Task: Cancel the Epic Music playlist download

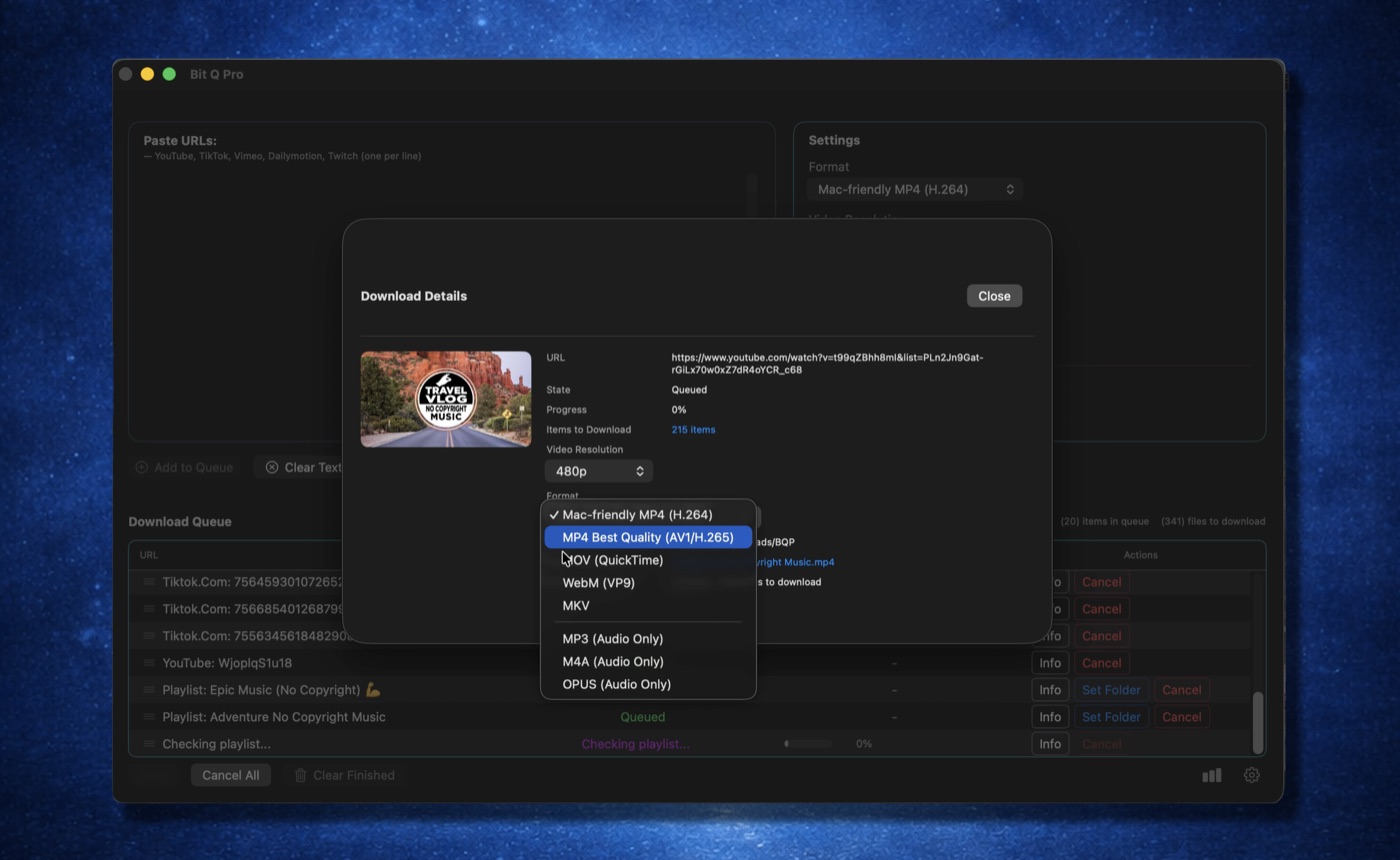Action: pos(1181,690)
